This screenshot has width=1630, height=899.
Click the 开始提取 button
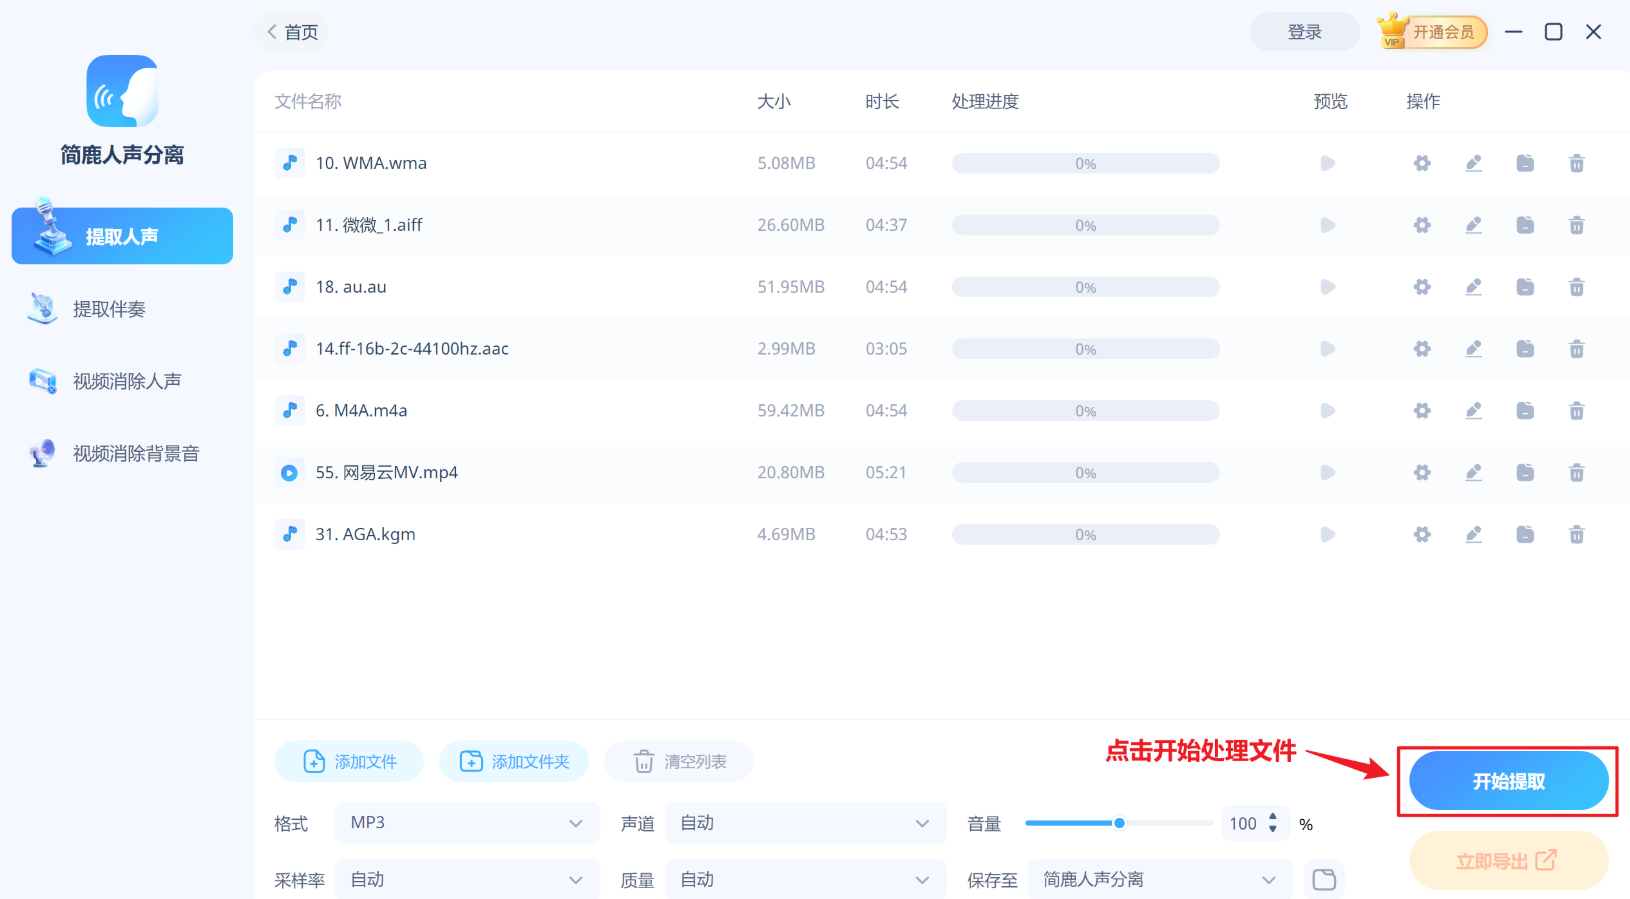pos(1508,781)
